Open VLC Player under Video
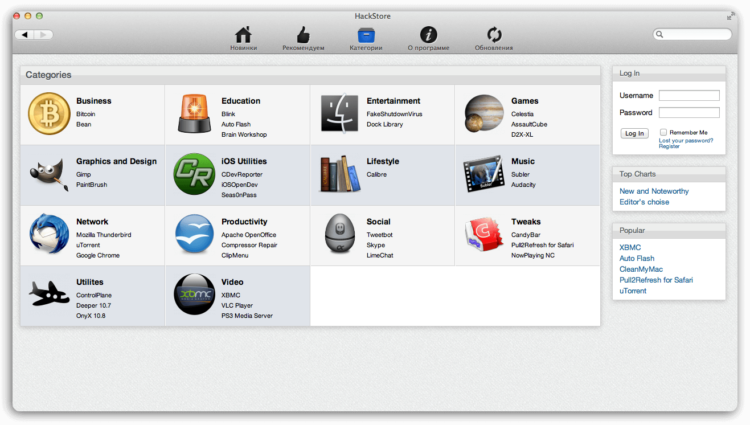This screenshot has height=425, width=750. [x=237, y=305]
